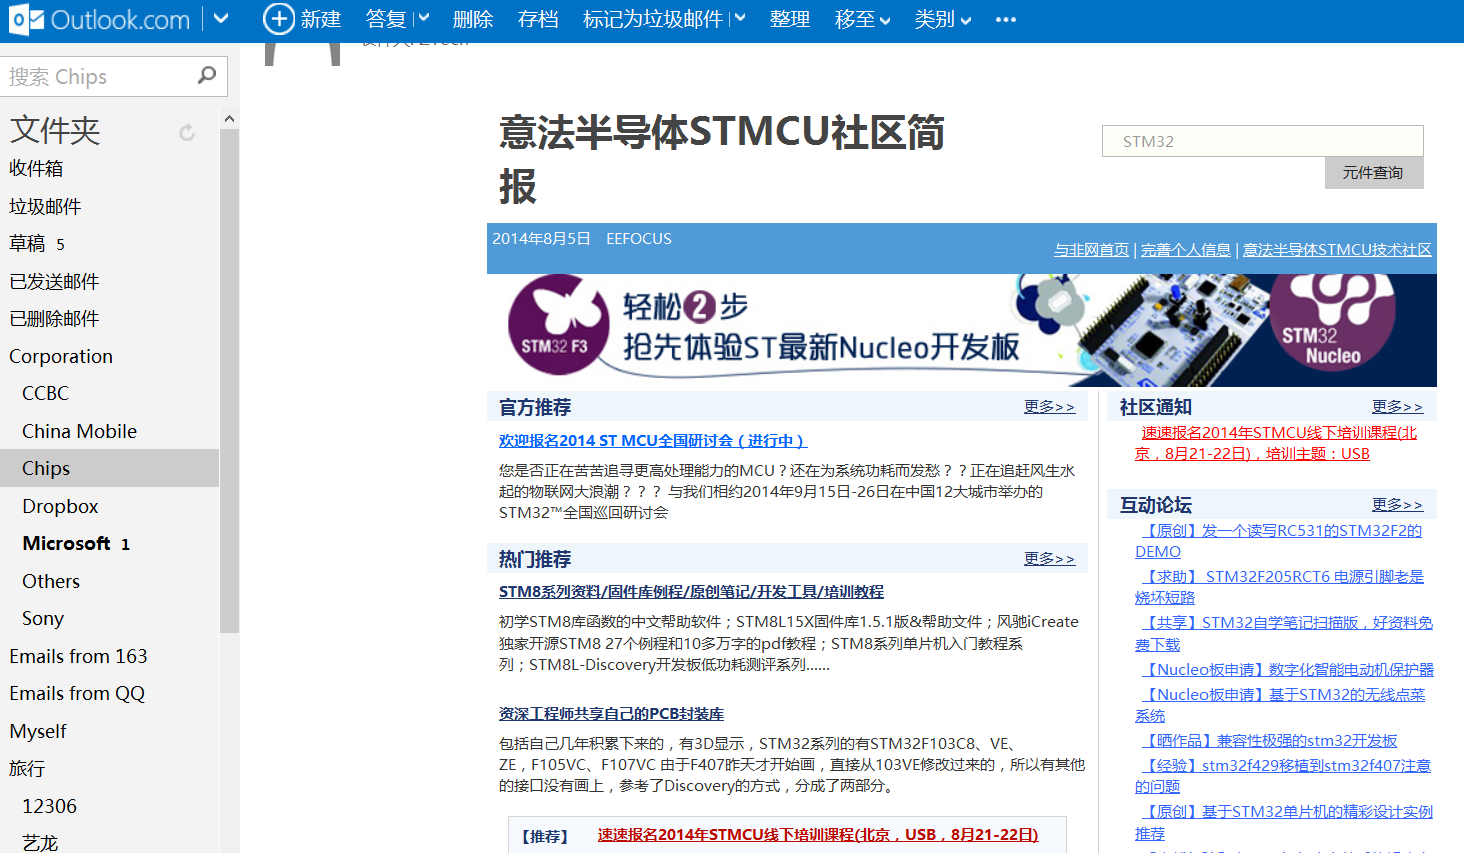Open the Microsoft subfolder
This screenshot has width=1464, height=853.
[66, 543]
